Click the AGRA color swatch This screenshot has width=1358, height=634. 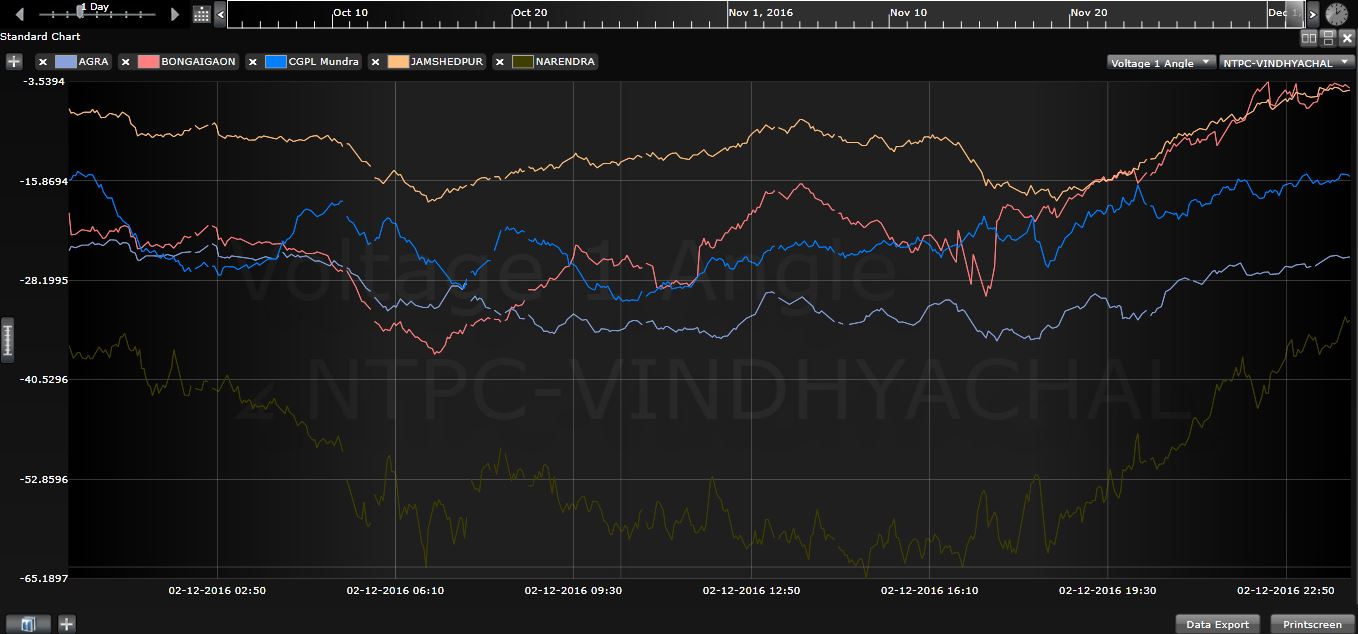66,62
